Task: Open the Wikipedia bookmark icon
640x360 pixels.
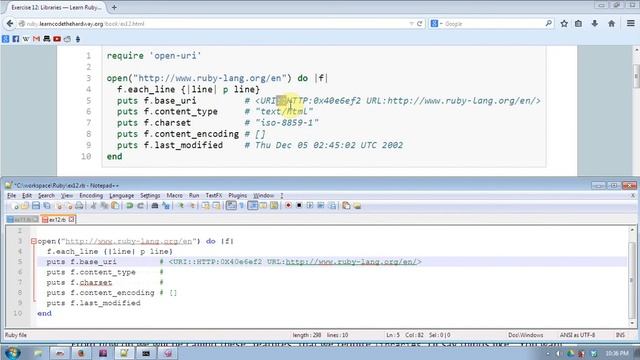Action: click(26, 39)
